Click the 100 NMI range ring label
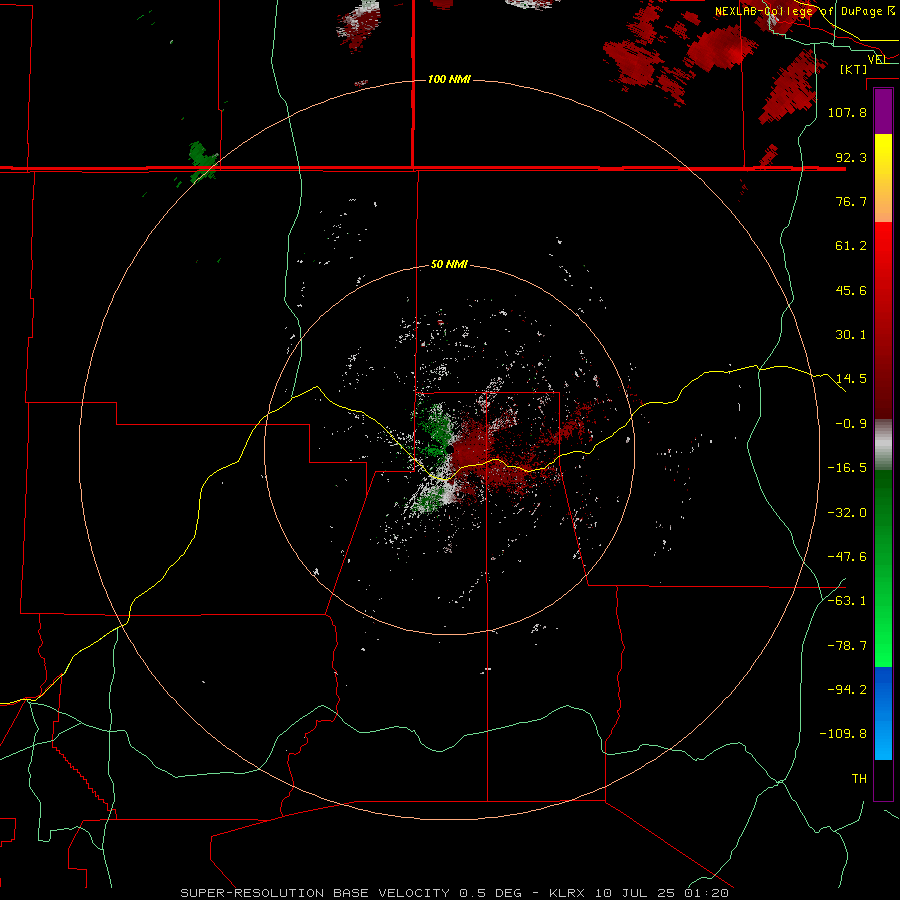 pos(449,79)
